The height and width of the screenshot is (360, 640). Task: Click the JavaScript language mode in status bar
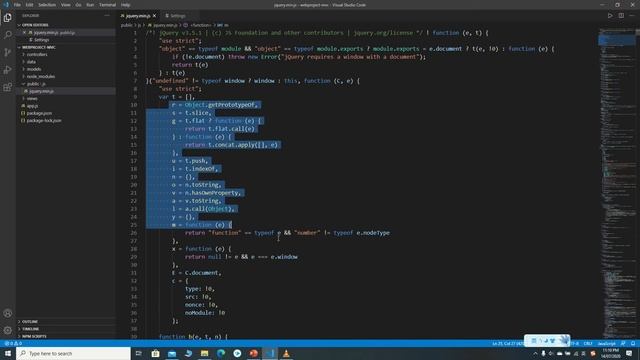point(607,344)
